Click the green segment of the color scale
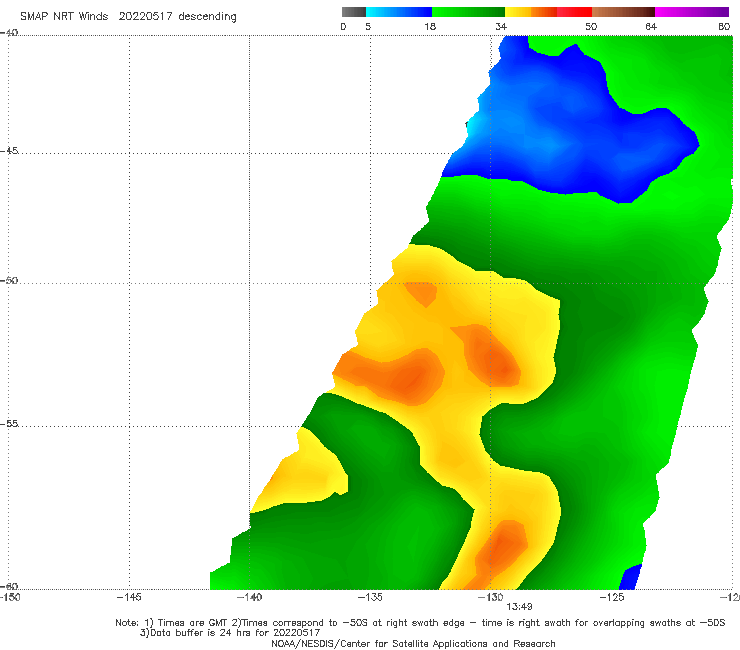This screenshot has height=650, width=740. tap(468, 12)
